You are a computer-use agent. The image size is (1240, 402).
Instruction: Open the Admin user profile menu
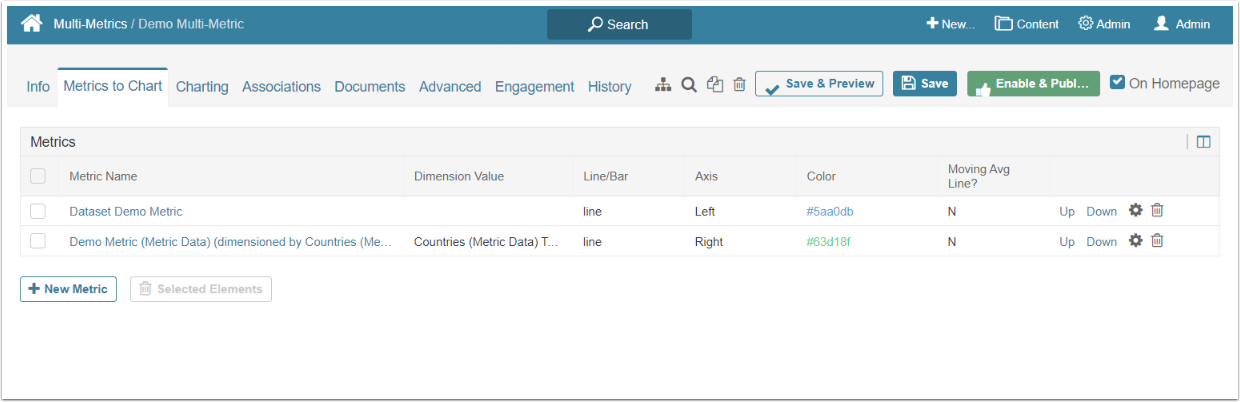(x=1181, y=24)
